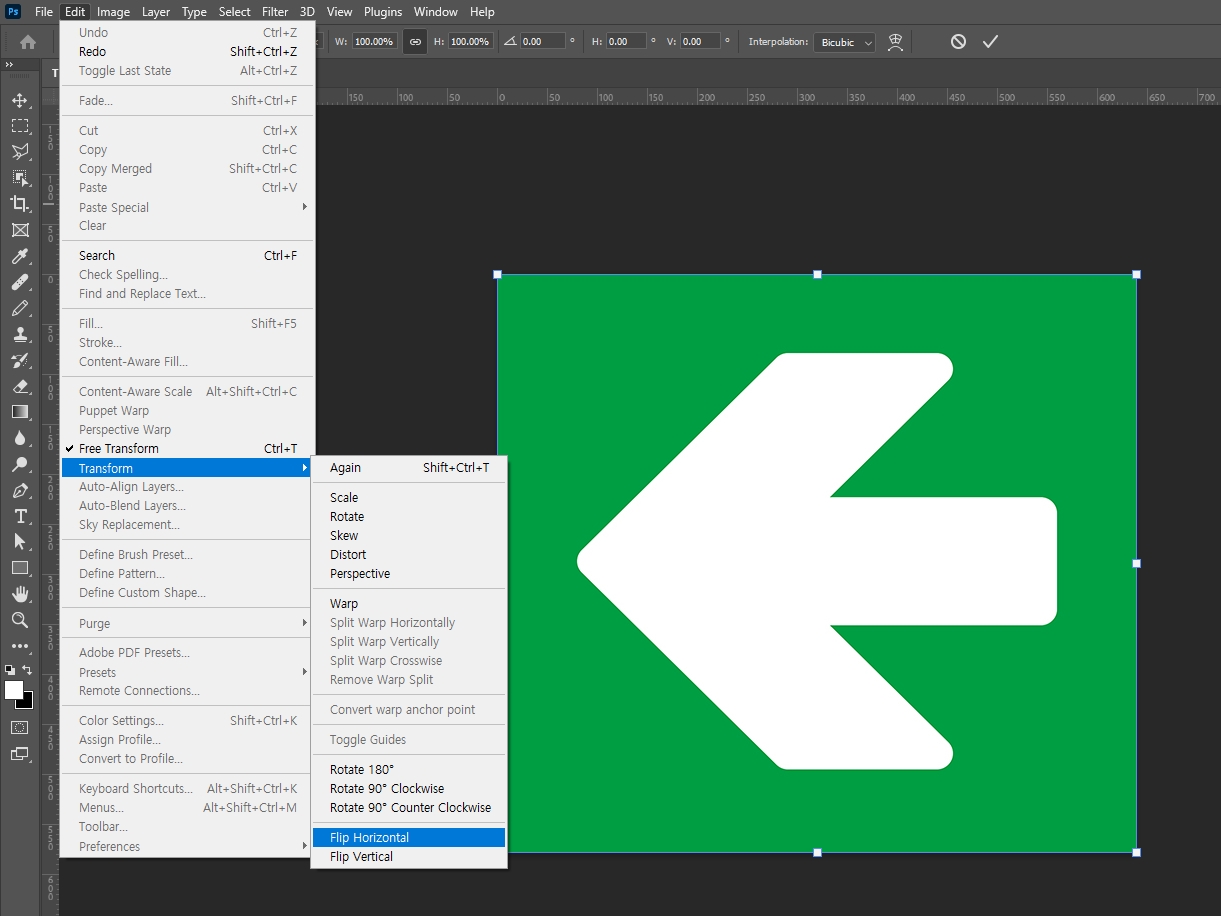Click the foreground color swatch
The height and width of the screenshot is (916, 1221).
[x=13, y=690]
